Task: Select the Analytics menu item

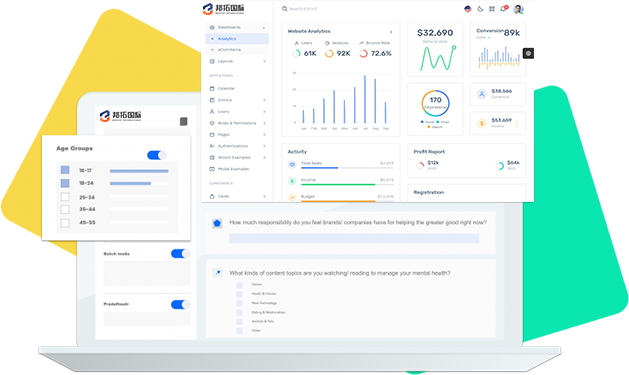Action: 237,39
